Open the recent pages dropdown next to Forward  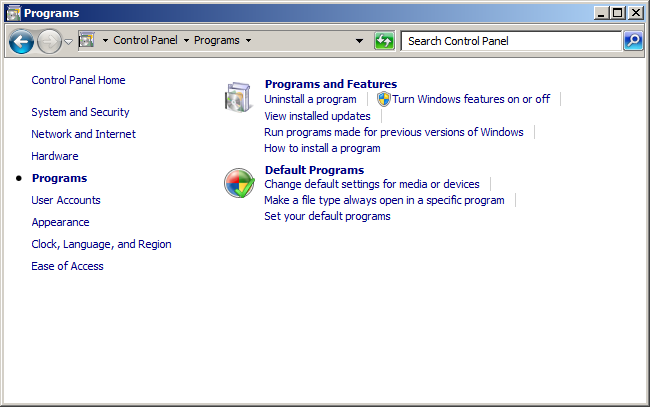tap(69, 41)
